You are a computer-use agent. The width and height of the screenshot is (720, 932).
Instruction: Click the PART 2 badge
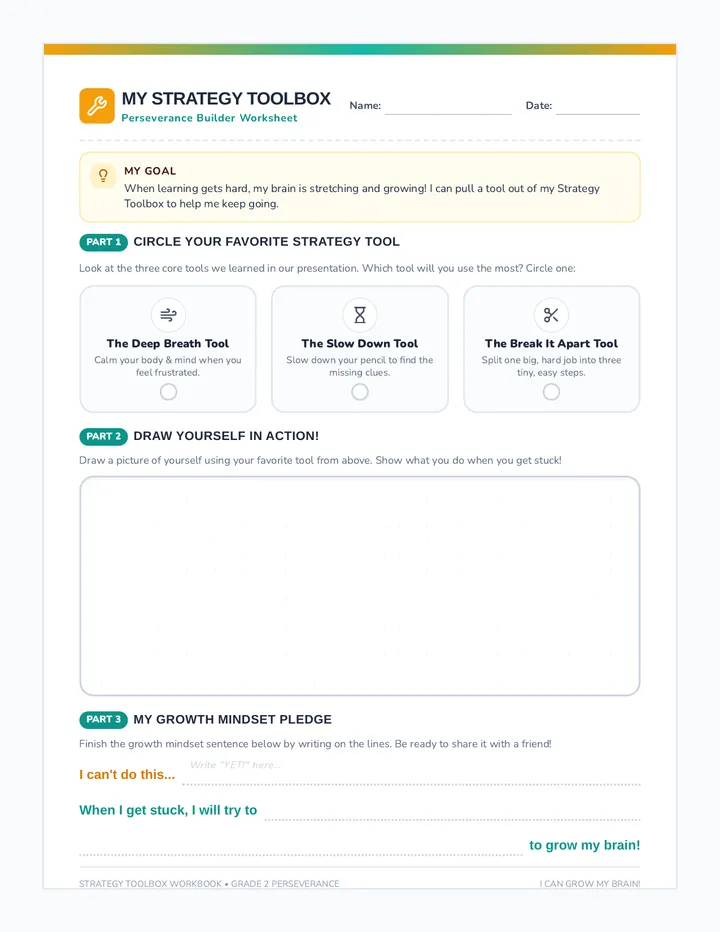103,436
